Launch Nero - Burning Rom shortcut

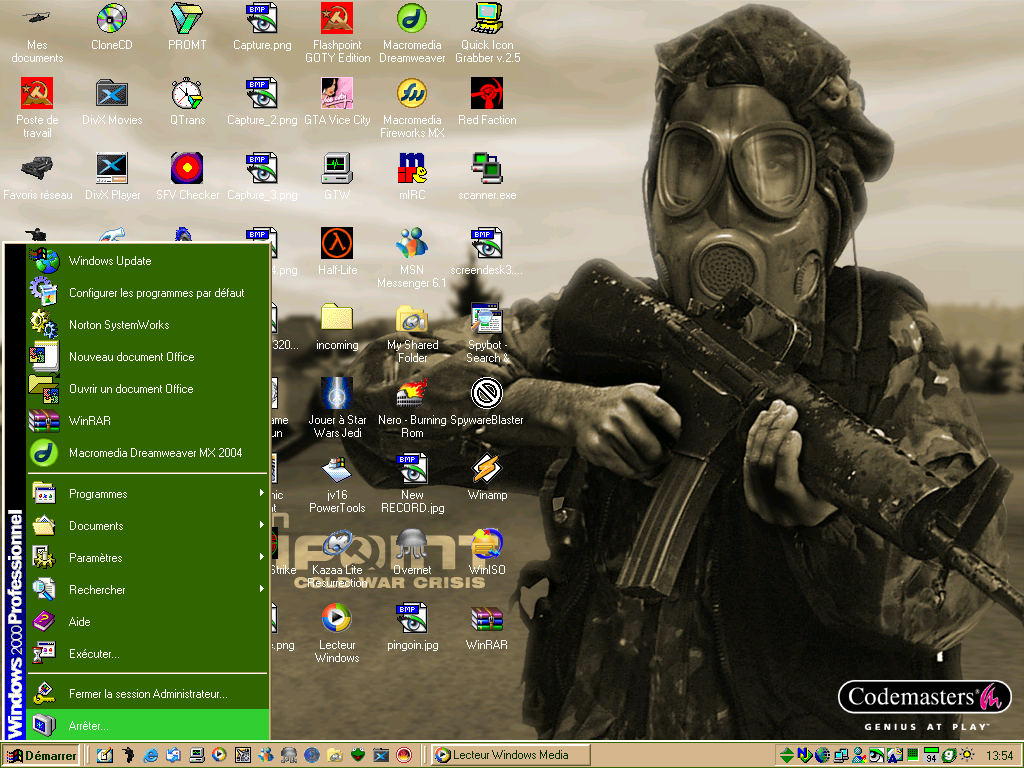(412, 408)
